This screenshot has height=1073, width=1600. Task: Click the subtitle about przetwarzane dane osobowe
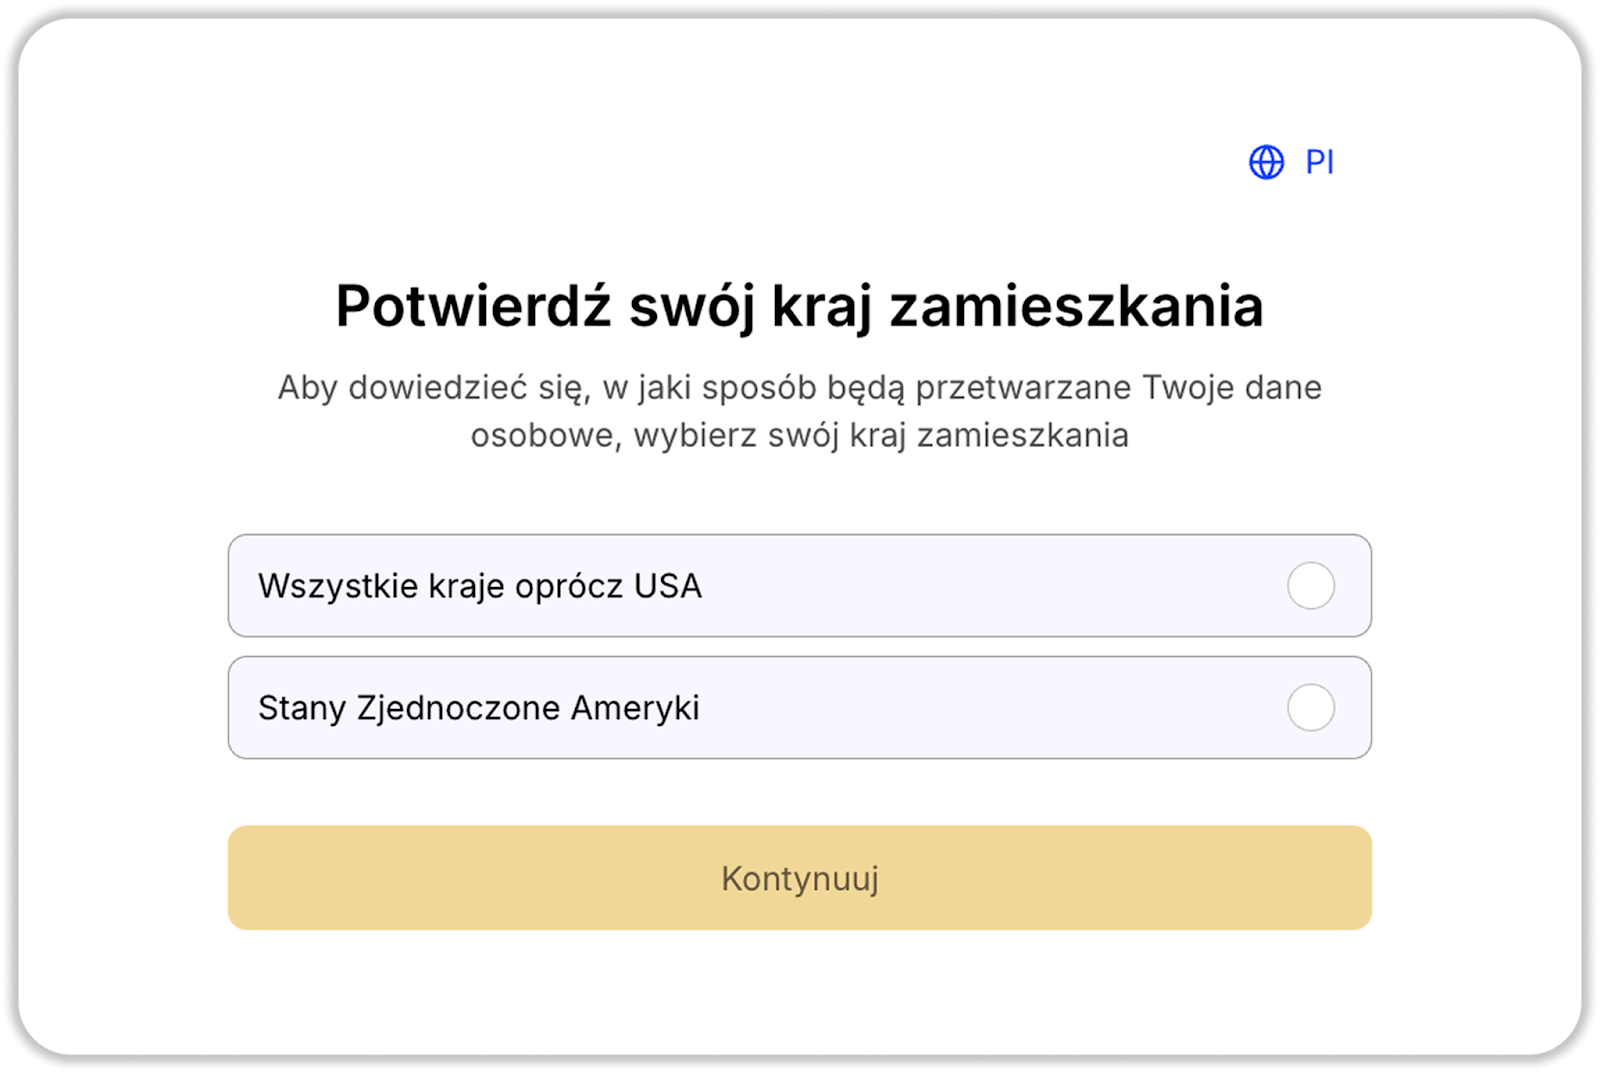pyautogui.click(x=799, y=411)
